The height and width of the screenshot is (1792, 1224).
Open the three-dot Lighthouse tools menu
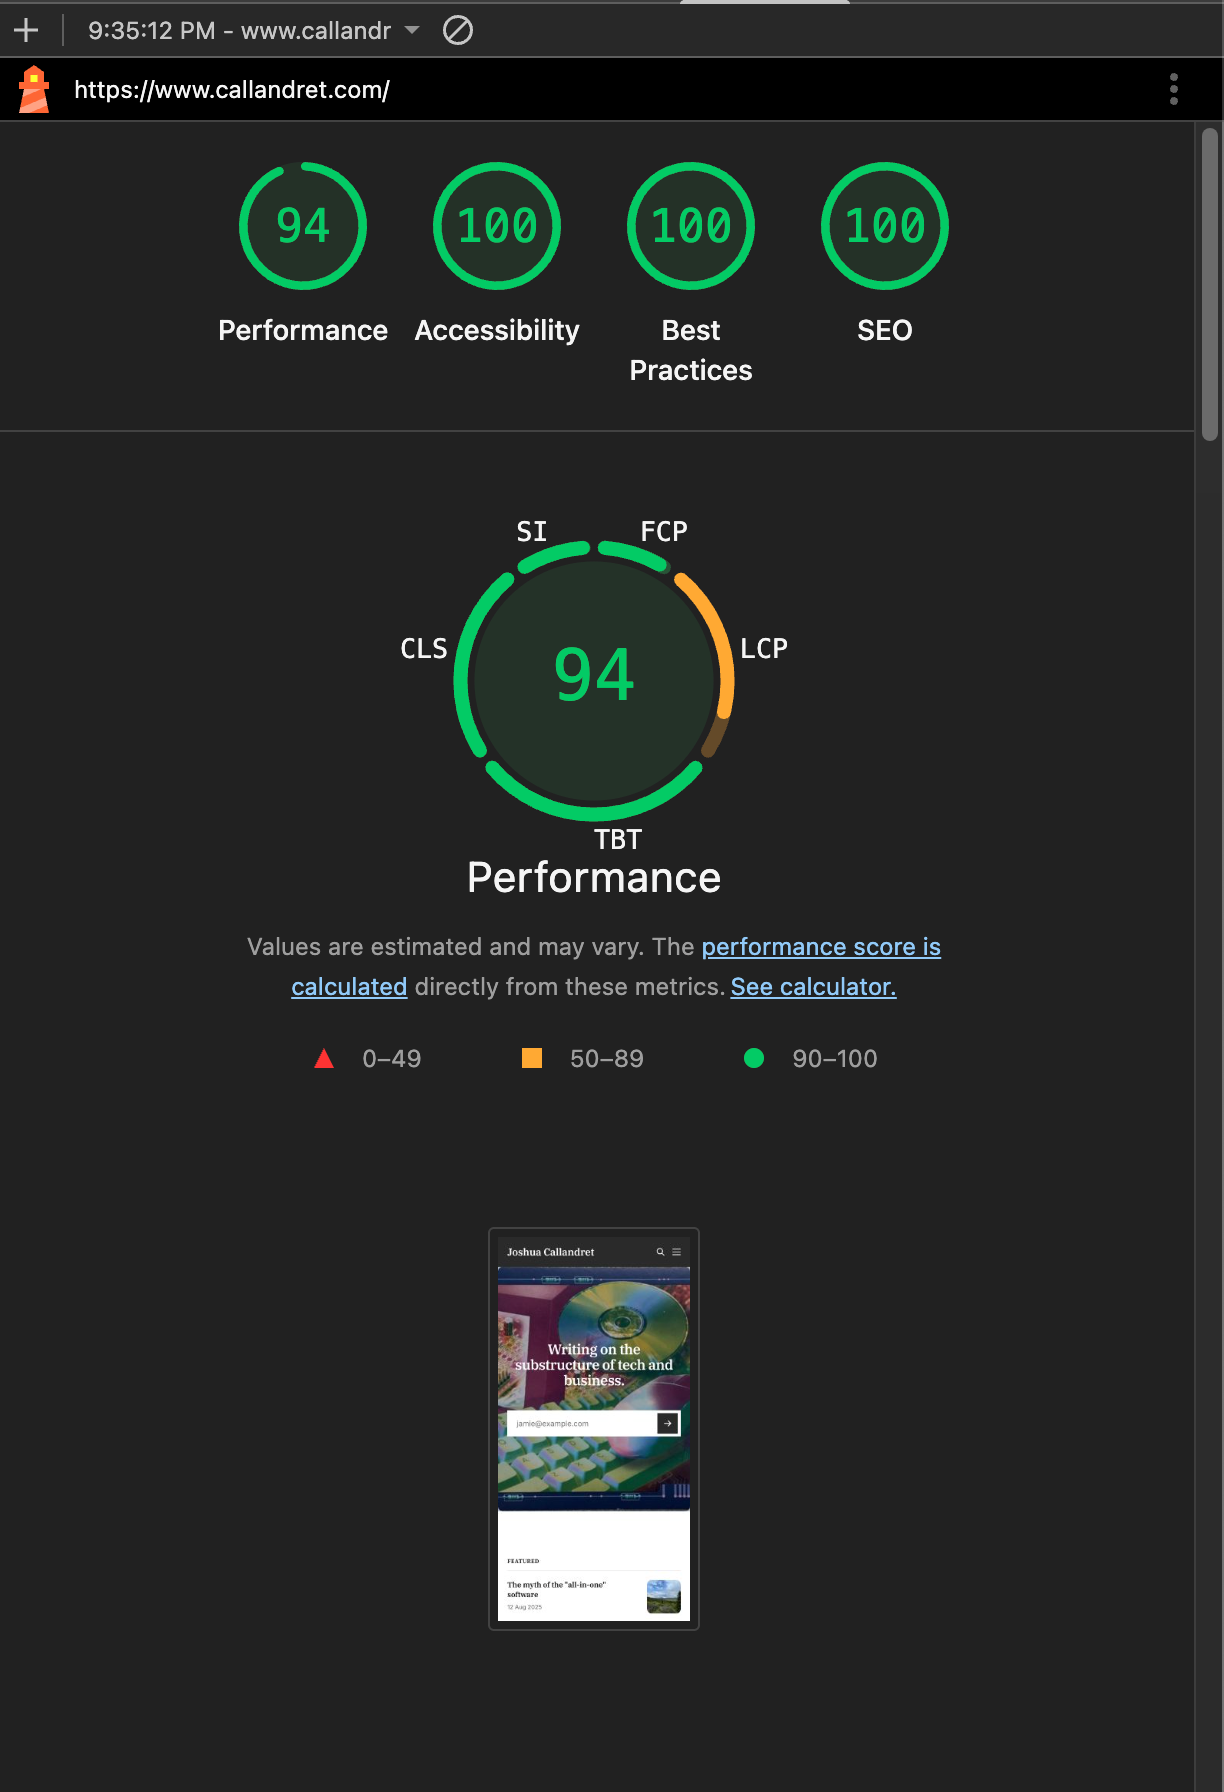coord(1174,89)
